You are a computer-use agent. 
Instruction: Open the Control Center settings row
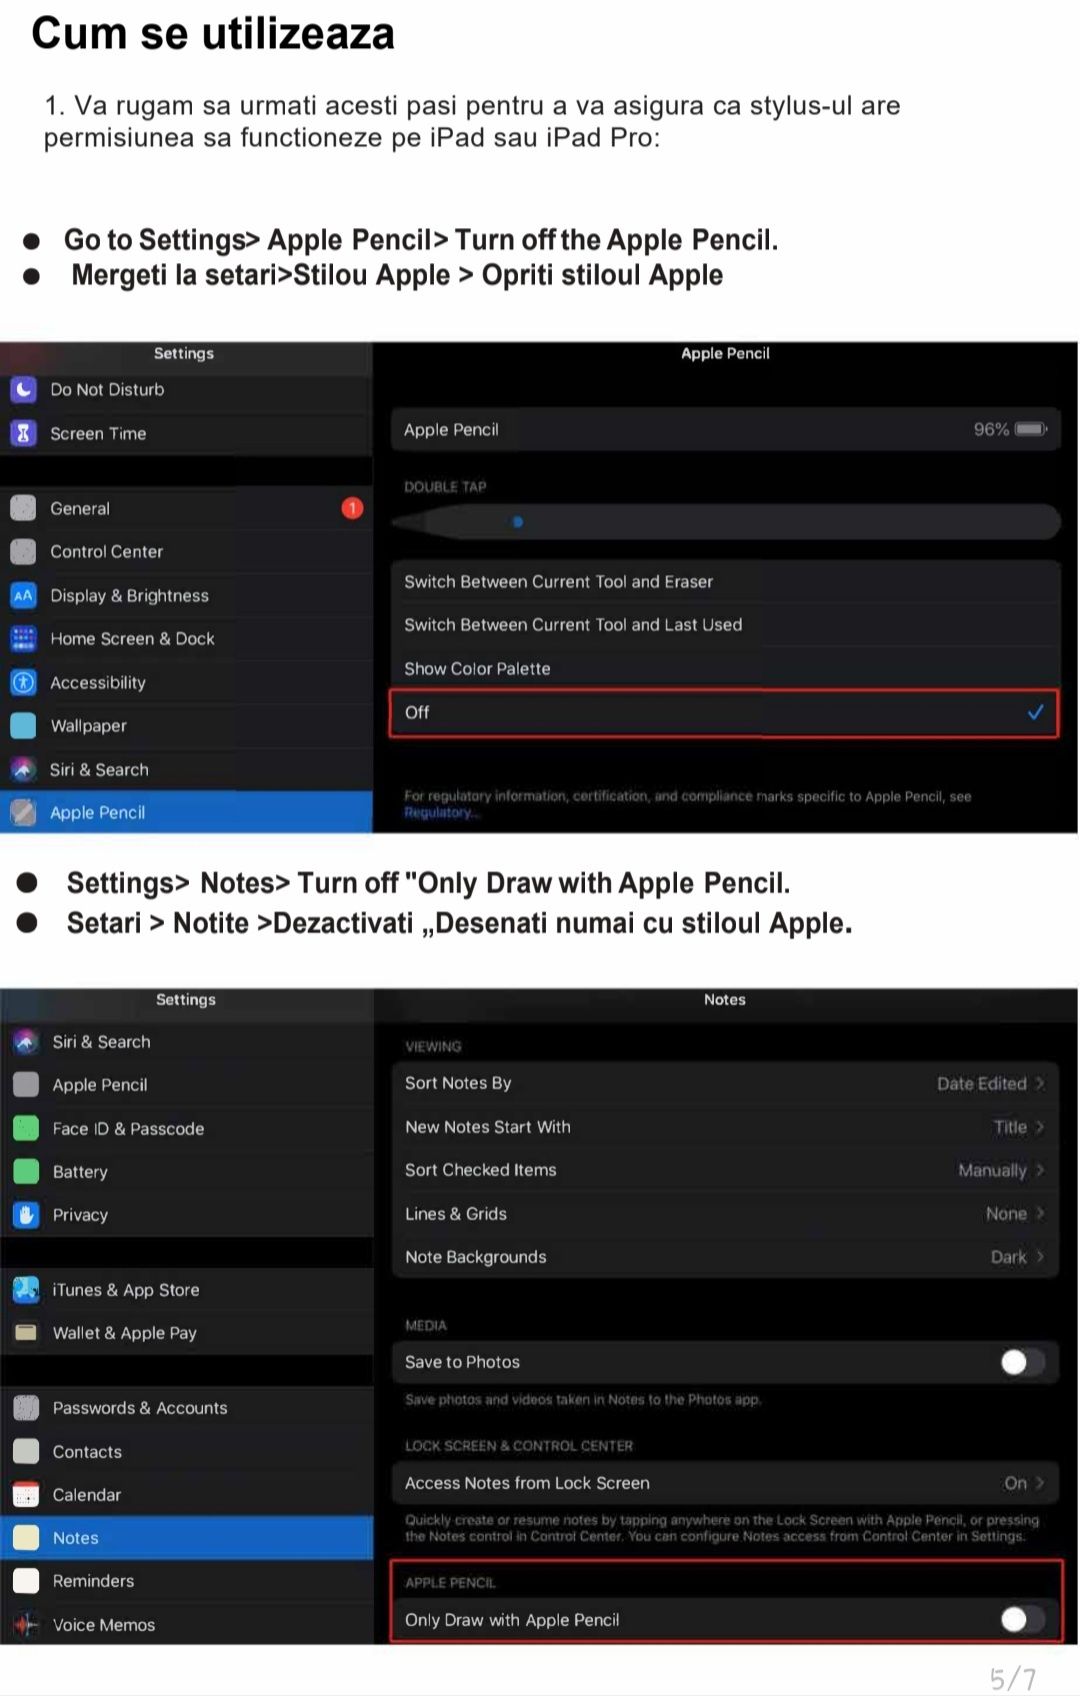(186, 551)
